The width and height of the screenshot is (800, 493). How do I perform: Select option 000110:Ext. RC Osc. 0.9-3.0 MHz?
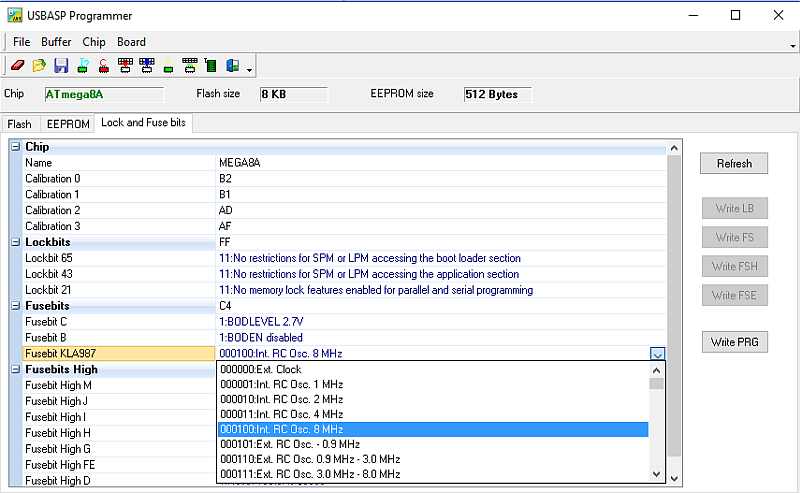point(433,459)
